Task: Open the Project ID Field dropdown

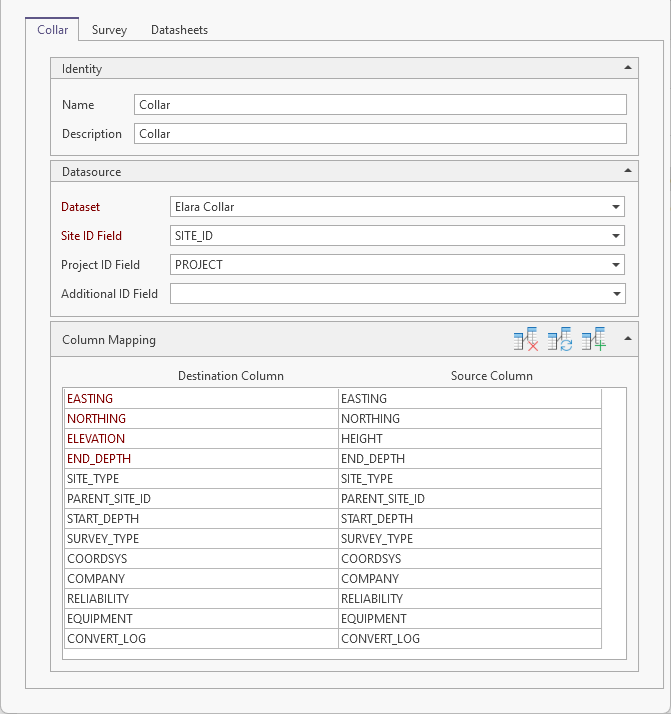Action: (614, 265)
